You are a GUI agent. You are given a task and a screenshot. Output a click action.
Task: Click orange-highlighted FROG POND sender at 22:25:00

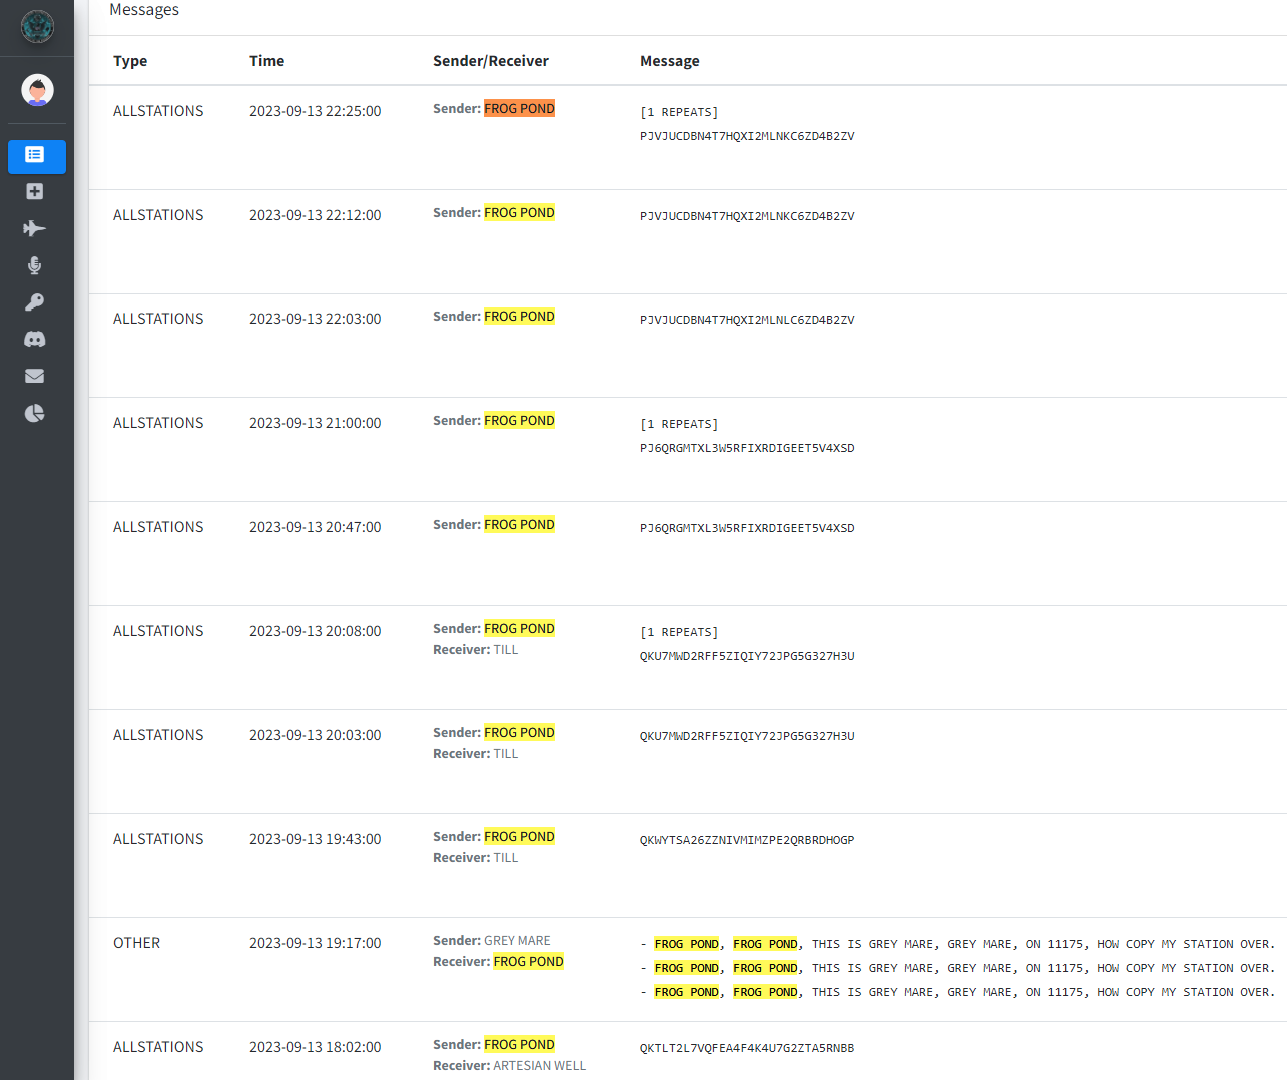519,109
